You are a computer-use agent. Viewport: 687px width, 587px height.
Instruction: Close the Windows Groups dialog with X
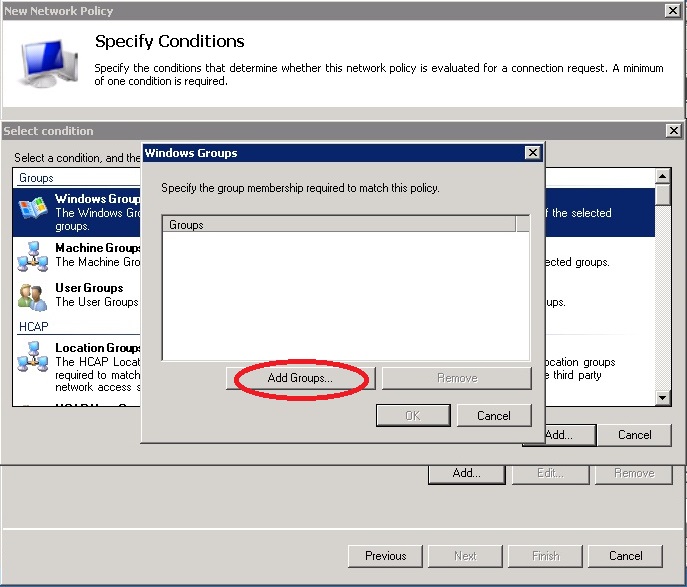532,153
